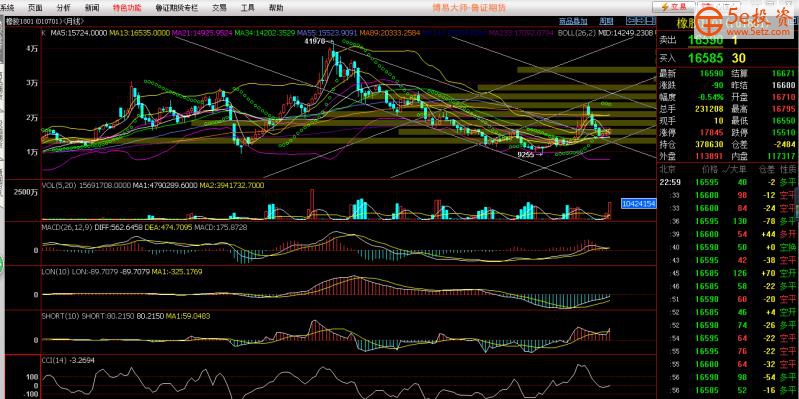Select the MACD(26,12,9) indicator label
799x399 pixels.
click(67, 227)
